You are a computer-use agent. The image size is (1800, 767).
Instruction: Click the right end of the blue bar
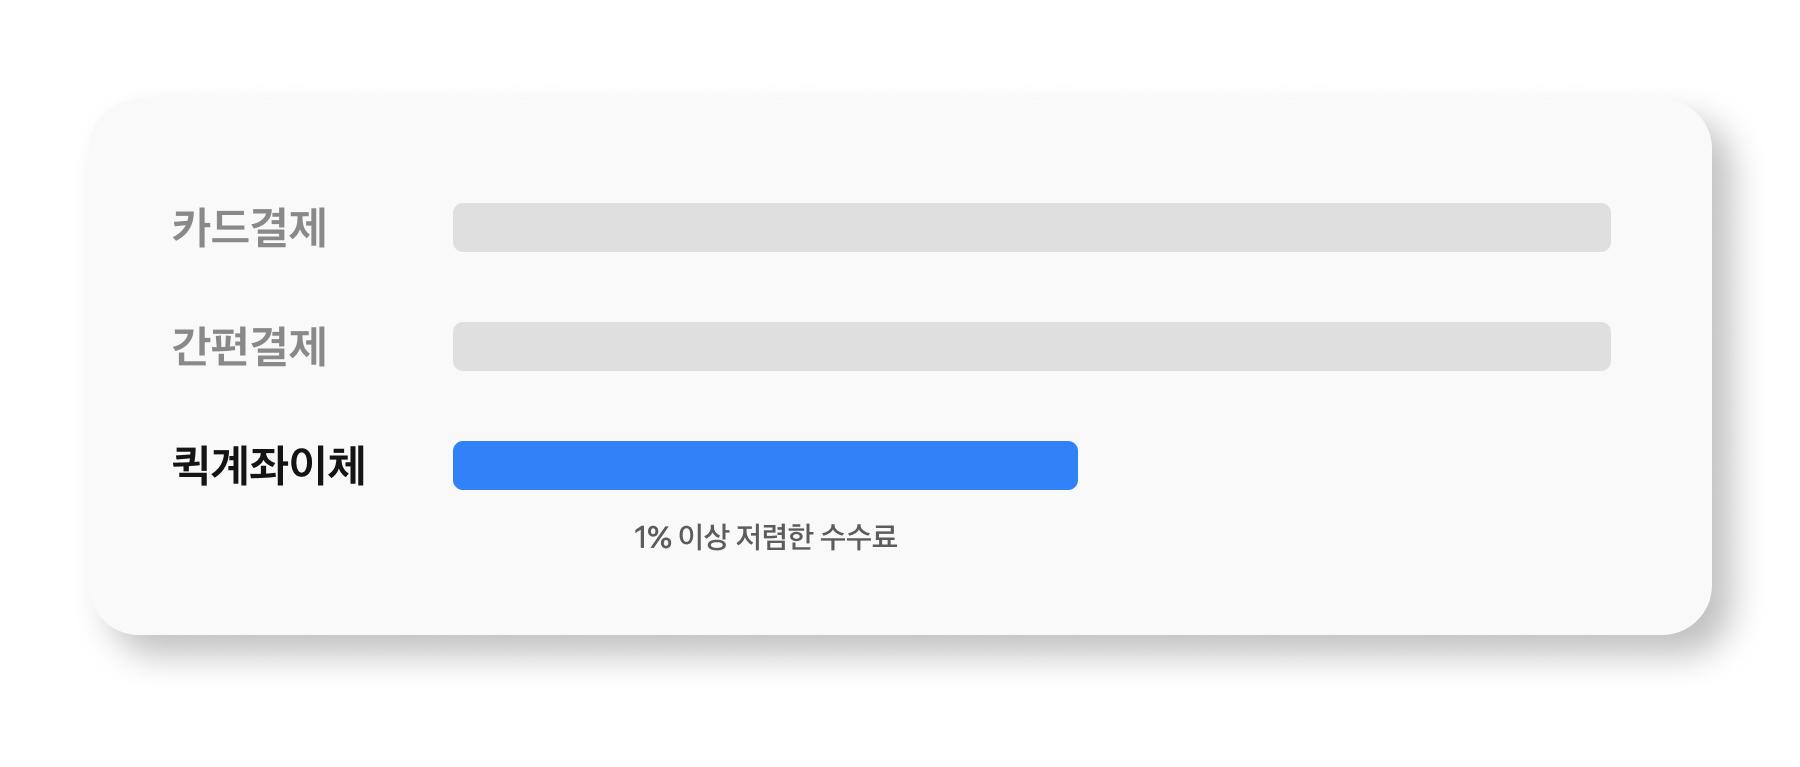point(1068,465)
